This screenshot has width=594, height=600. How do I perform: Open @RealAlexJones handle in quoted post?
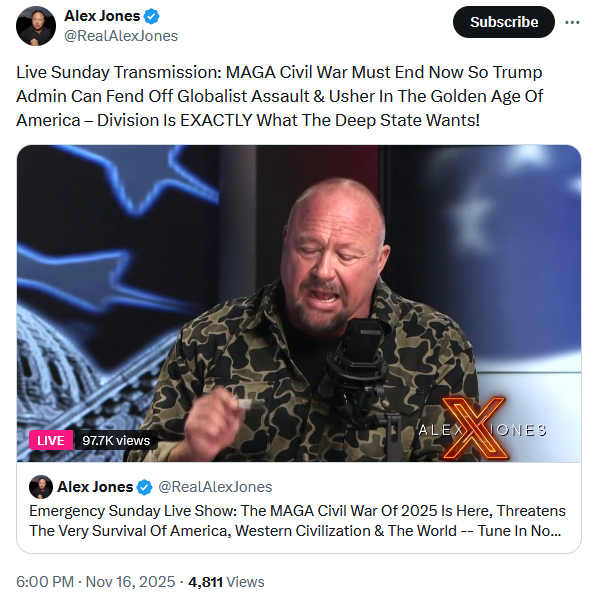click(215, 487)
